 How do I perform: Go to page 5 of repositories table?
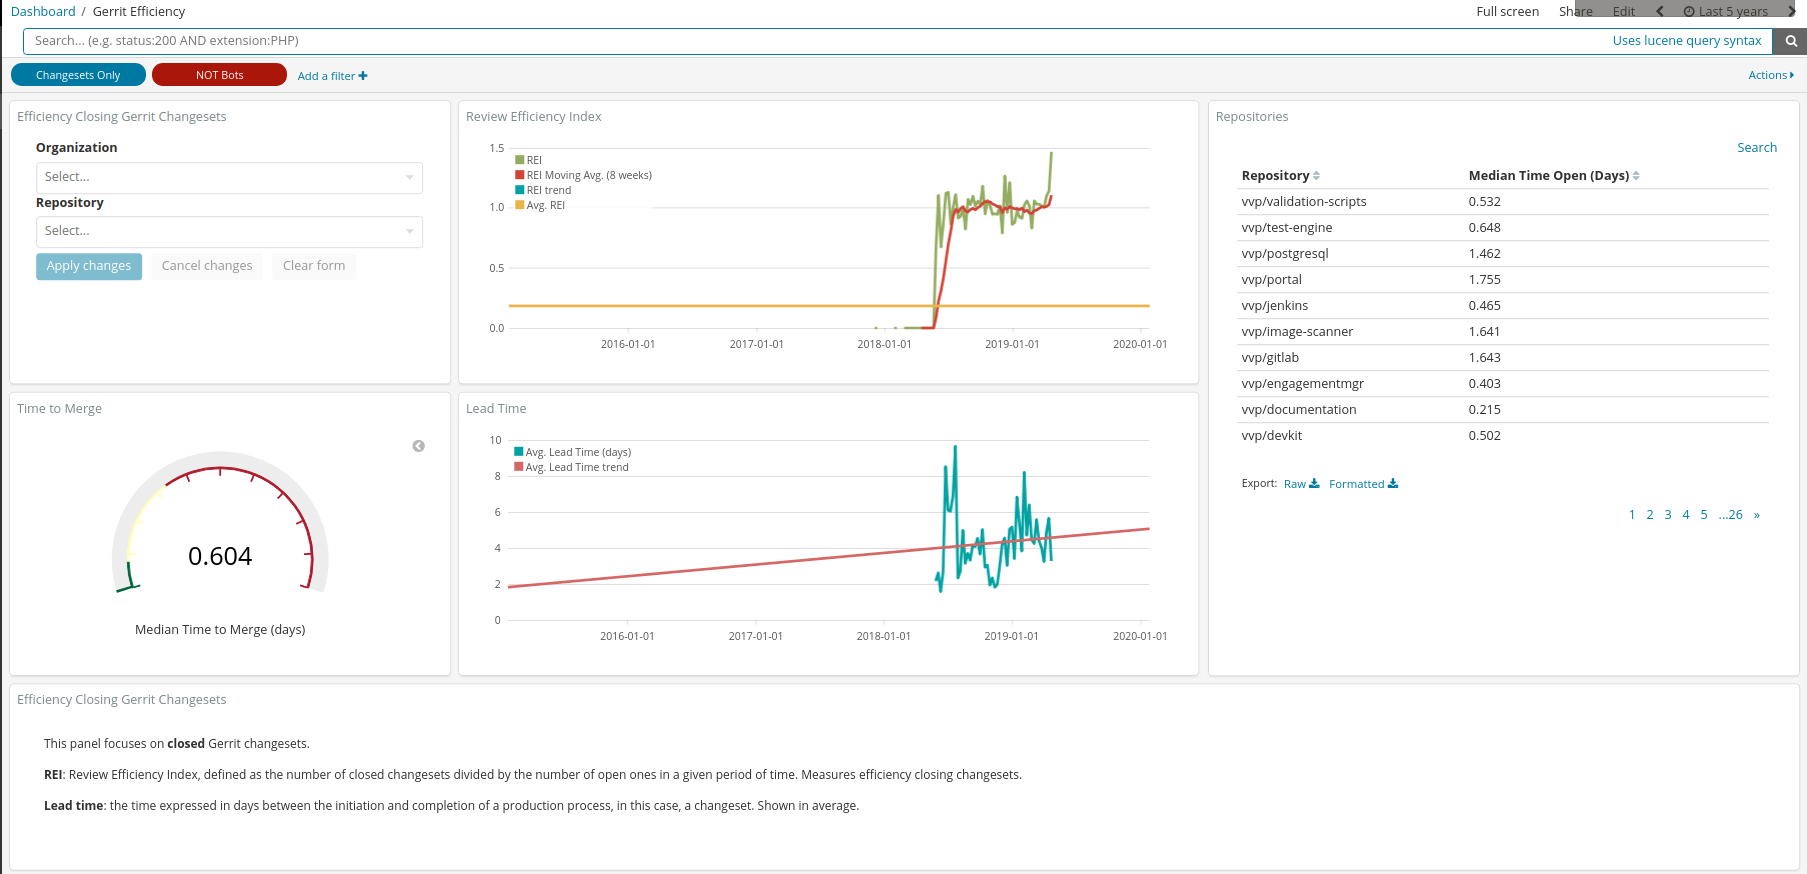(x=1704, y=515)
